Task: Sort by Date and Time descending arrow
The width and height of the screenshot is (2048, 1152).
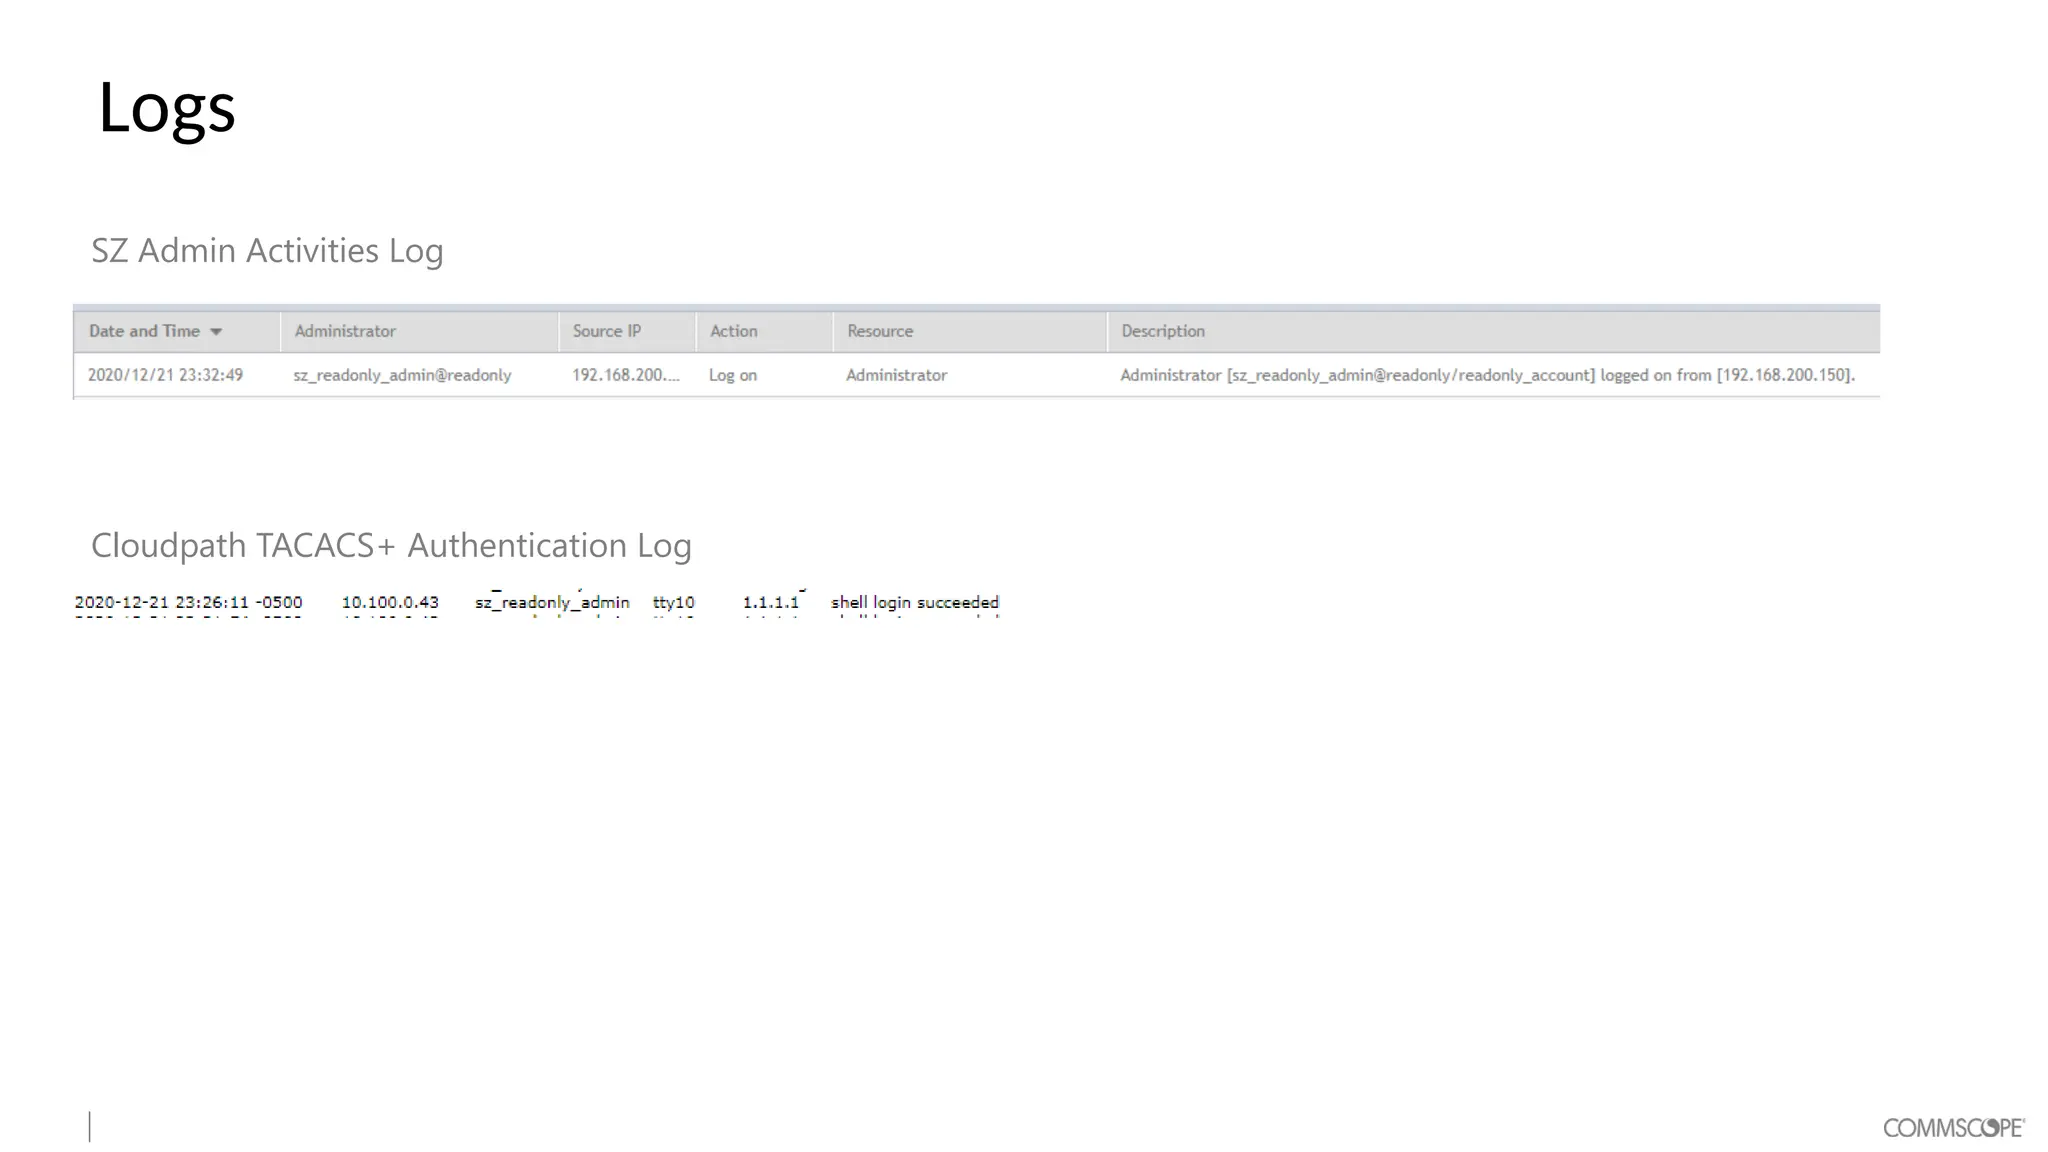Action: pyautogui.click(x=216, y=332)
